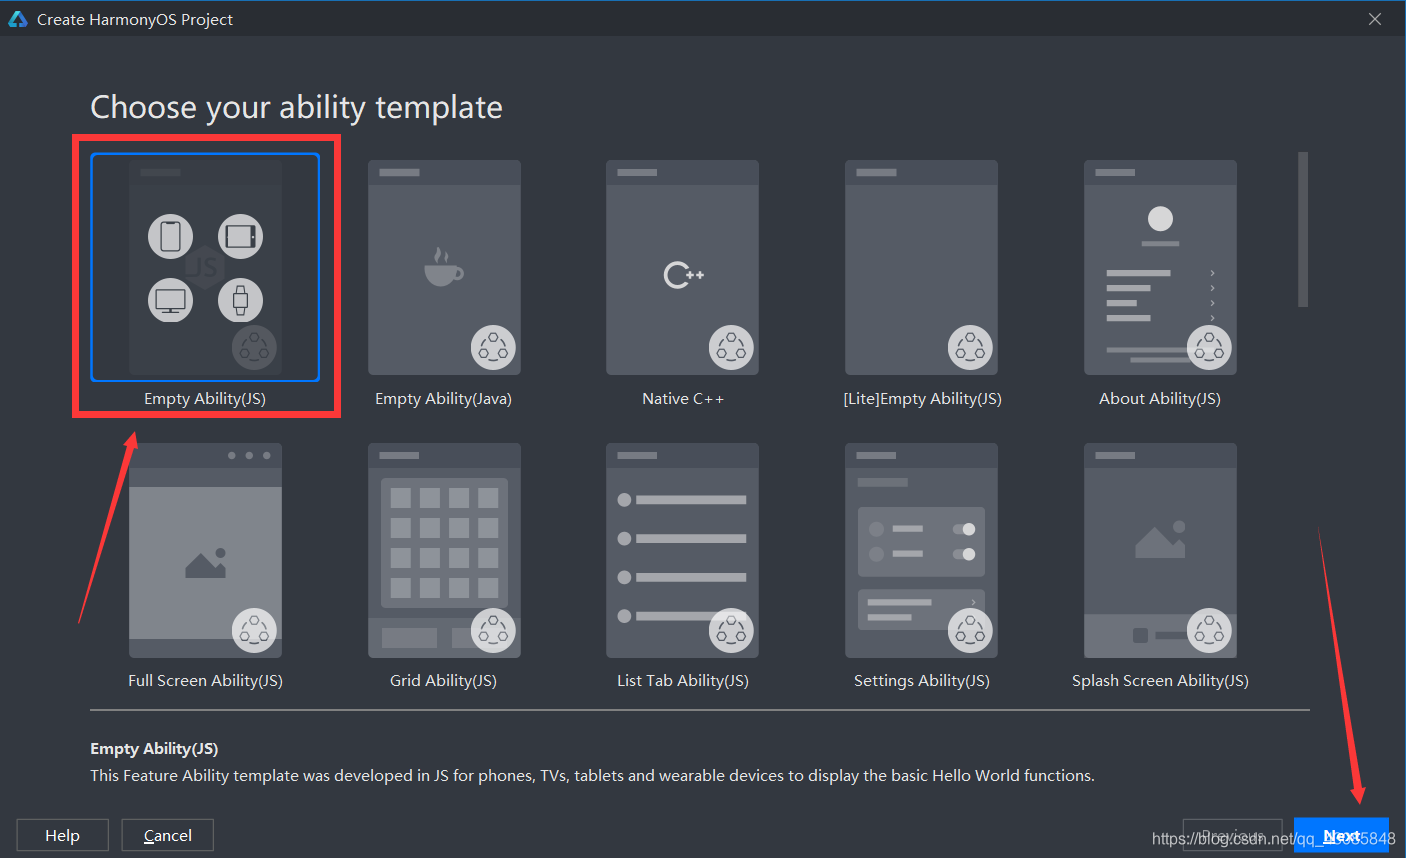Screen dimensions: 1406x858
Task: Choose the About Ability(JS) template card
Action: pyautogui.click(x=1160, y=267)
